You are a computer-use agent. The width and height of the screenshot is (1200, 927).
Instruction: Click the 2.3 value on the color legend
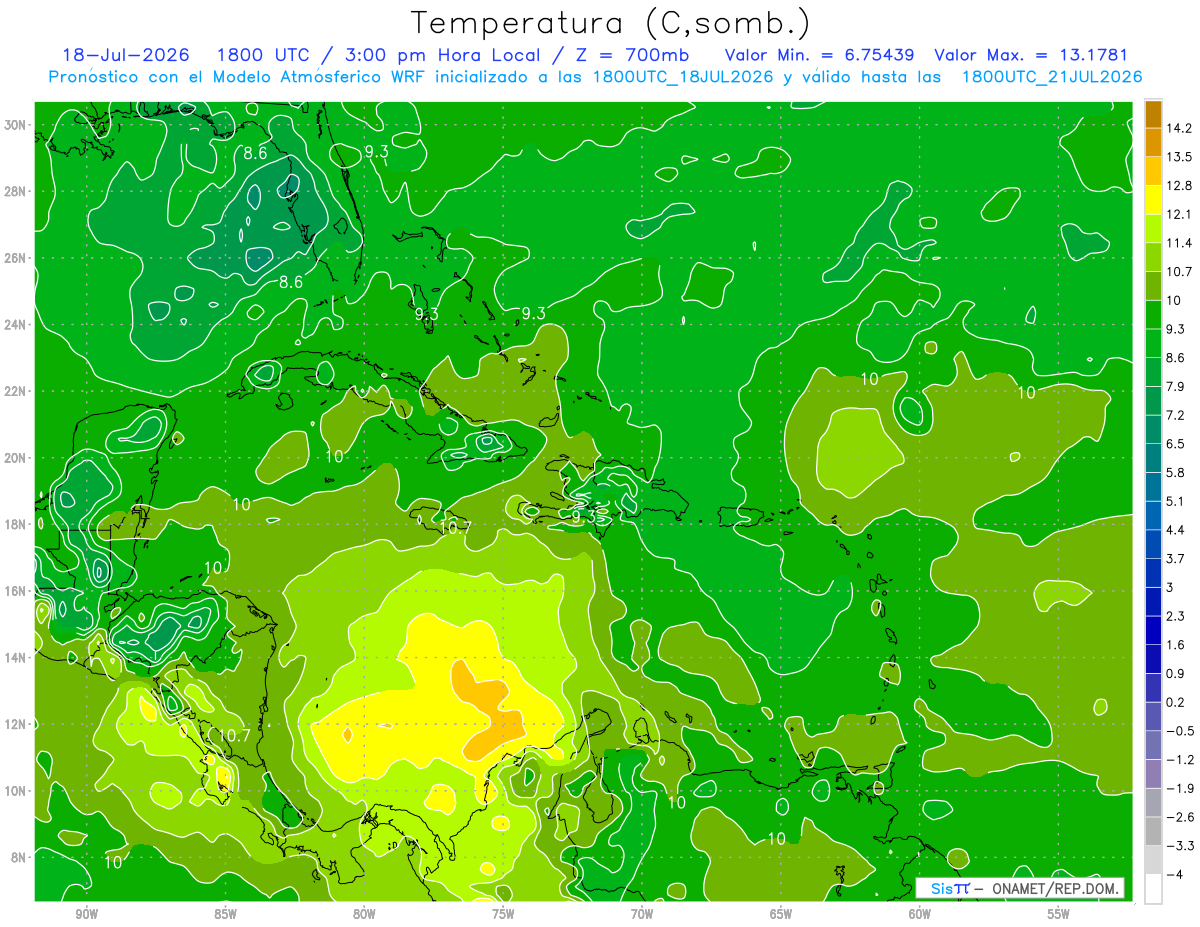click(1176, 616)
